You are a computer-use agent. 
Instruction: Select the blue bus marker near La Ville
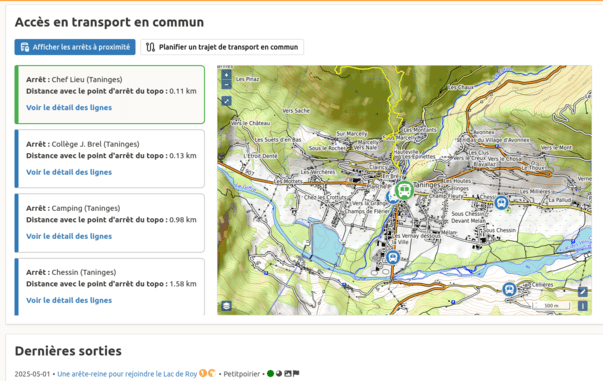(393, 257)
